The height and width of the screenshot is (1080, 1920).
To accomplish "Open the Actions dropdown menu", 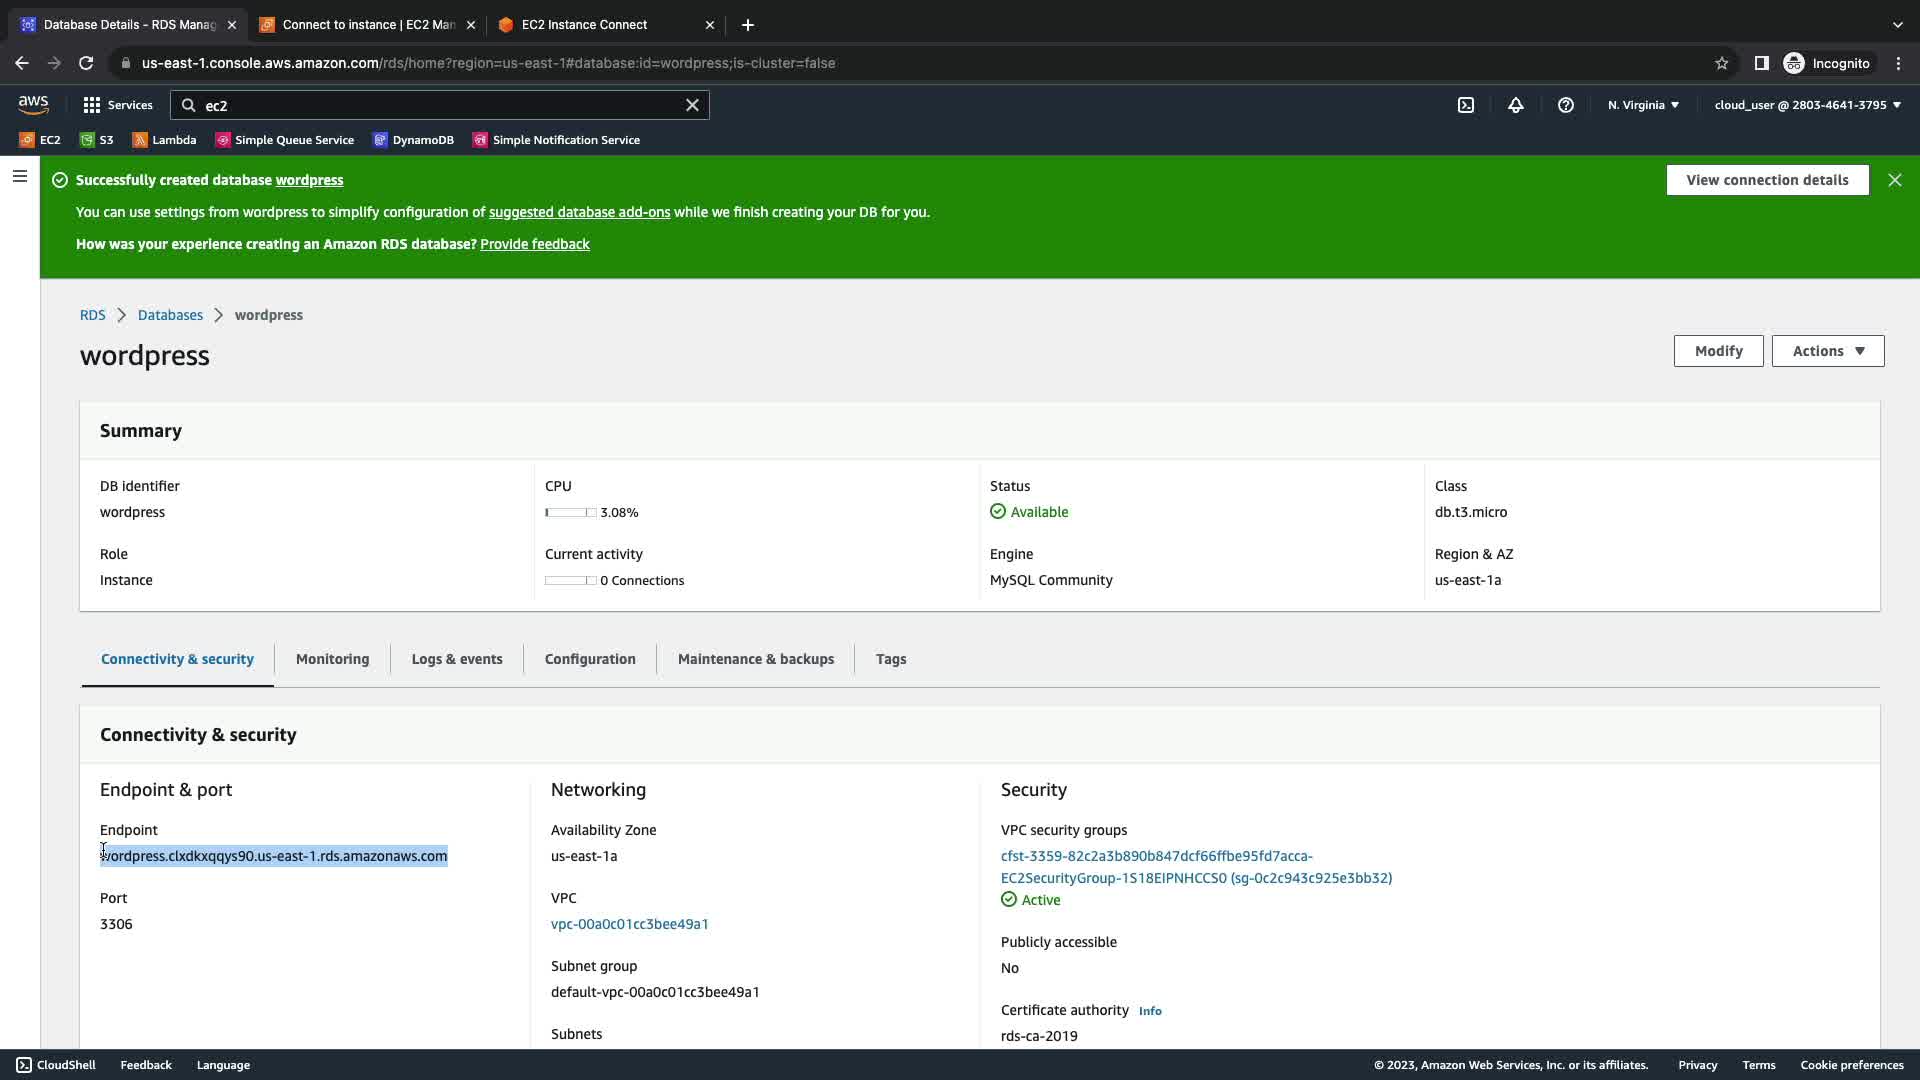I will tap(1827, 351).
